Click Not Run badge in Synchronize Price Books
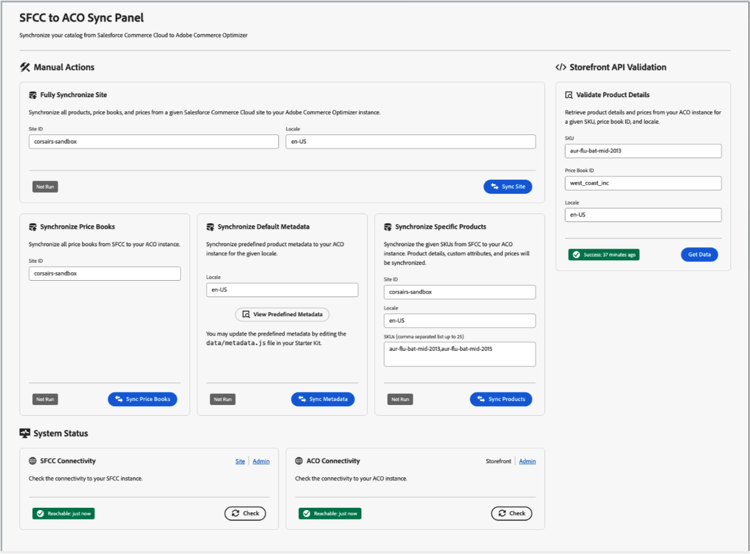 tap(45, 399)
